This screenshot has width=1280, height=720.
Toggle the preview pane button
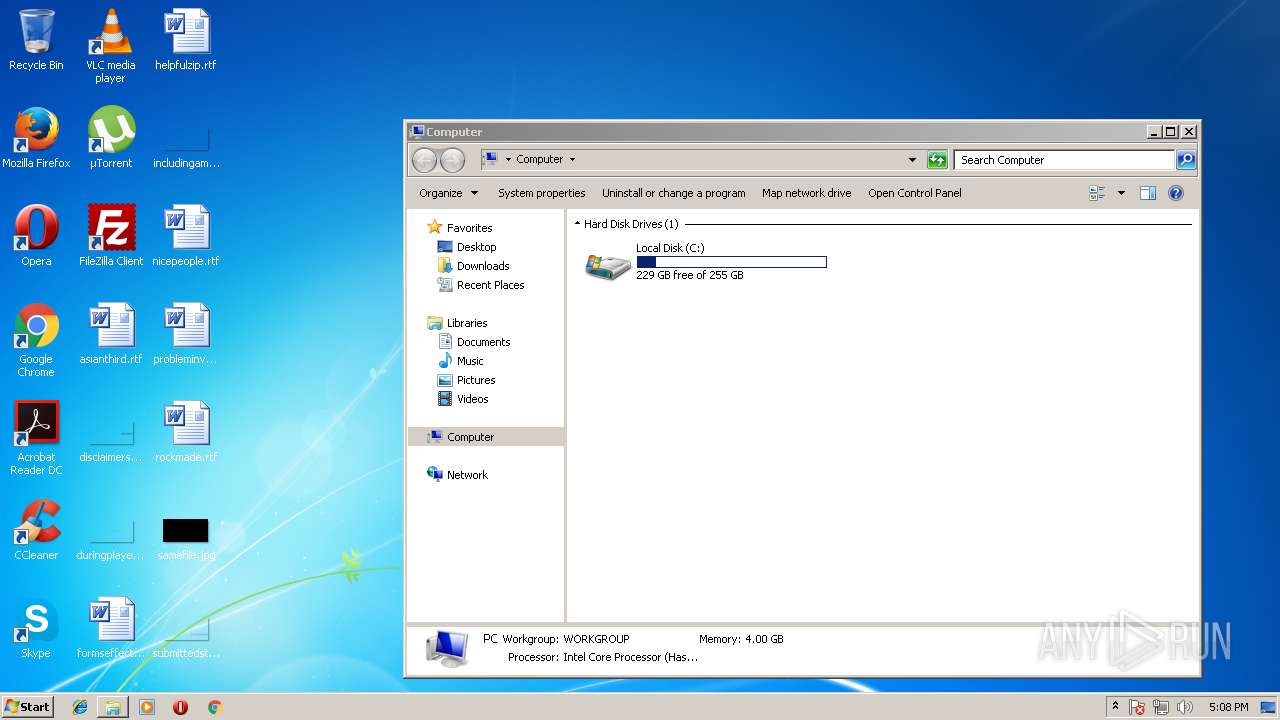pyautogui.click(x=1148, y=193)
